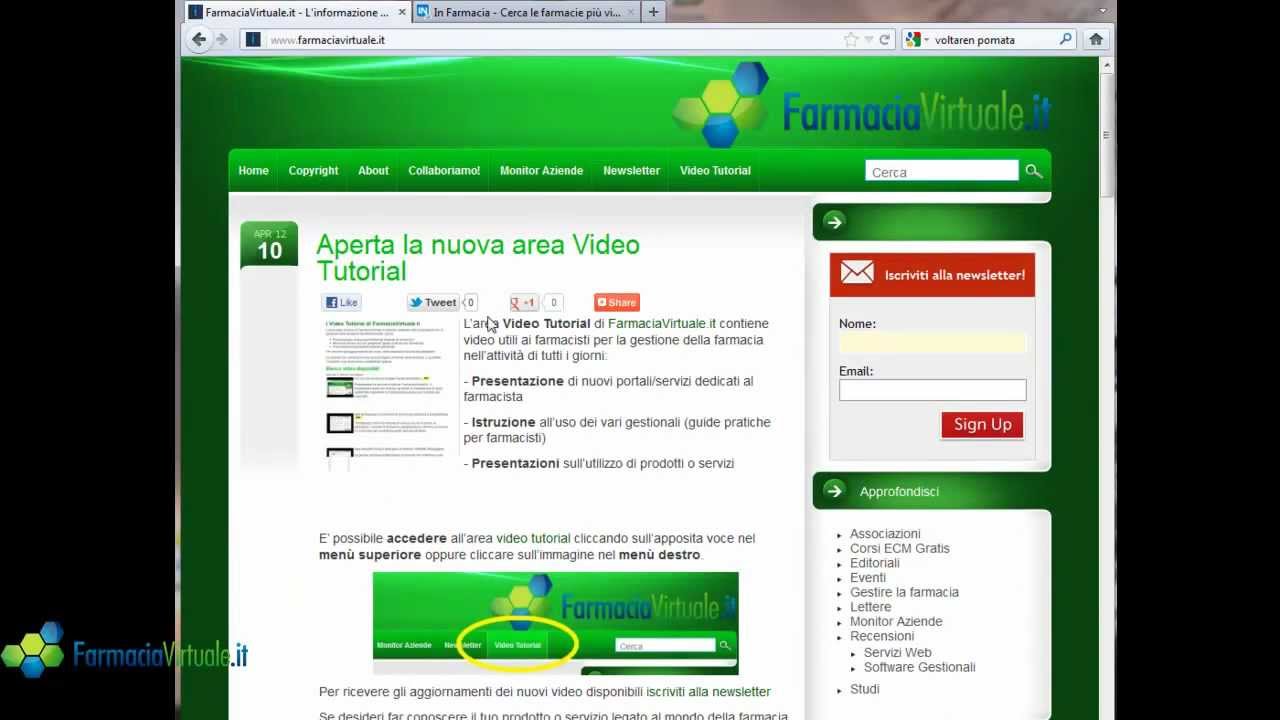Click the arrow icon beside Approfondisci
Image resolution: width=1280 pixels, height=720 pixels.
pos(834,490)
